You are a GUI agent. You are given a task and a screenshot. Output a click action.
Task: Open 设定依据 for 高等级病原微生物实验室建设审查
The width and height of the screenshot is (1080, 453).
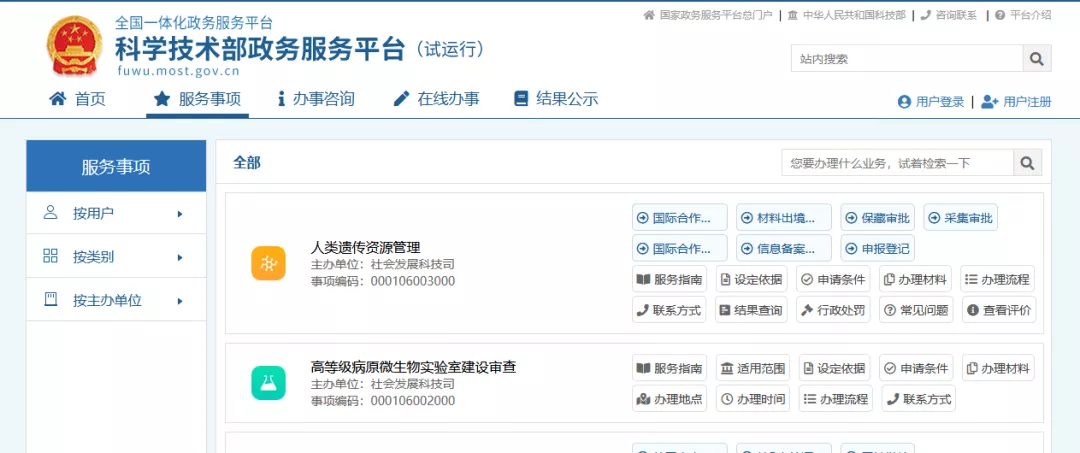click(834, 368)
